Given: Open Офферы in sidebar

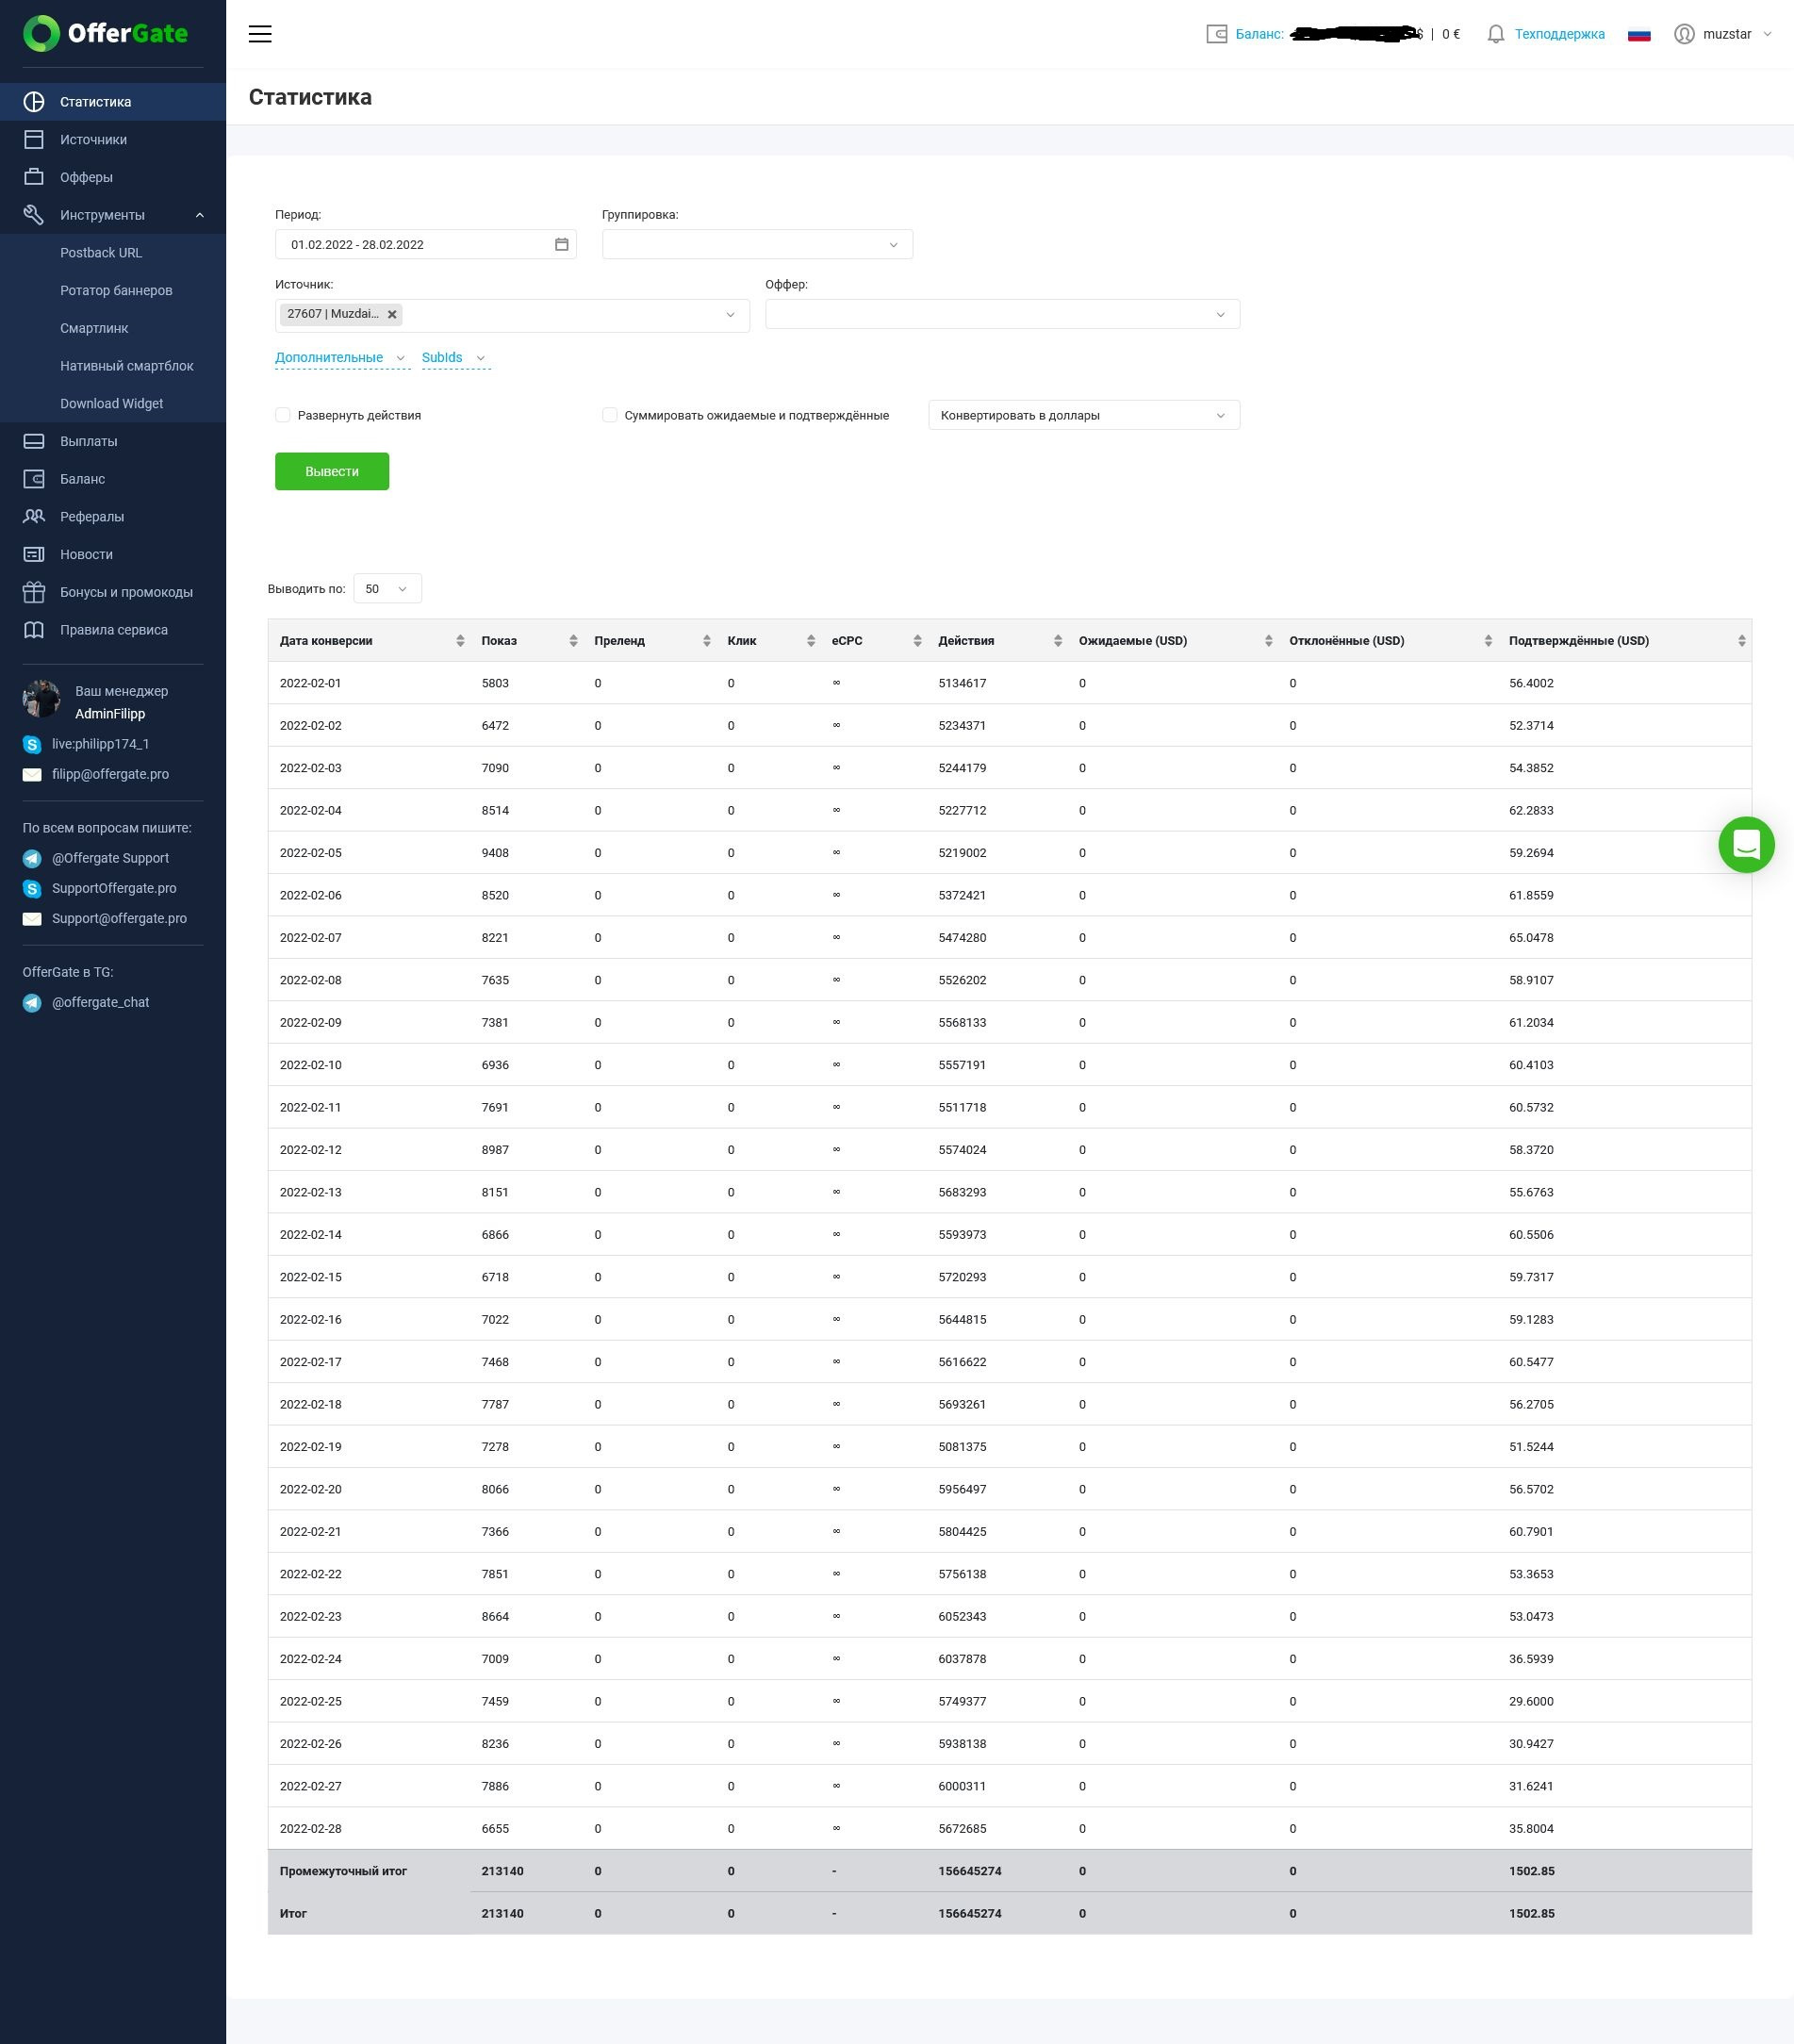Looking at the screenshot, I should (x=113, y=177).
